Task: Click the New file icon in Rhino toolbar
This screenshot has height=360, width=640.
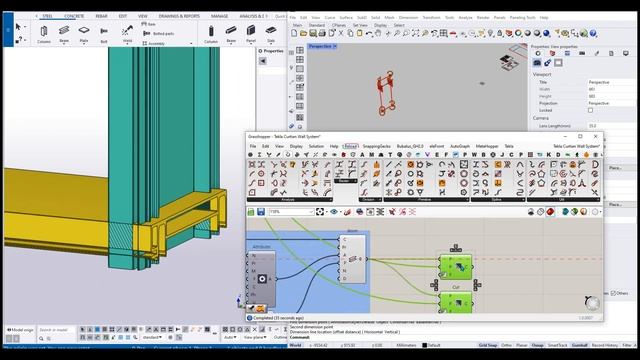Action: 294,33
